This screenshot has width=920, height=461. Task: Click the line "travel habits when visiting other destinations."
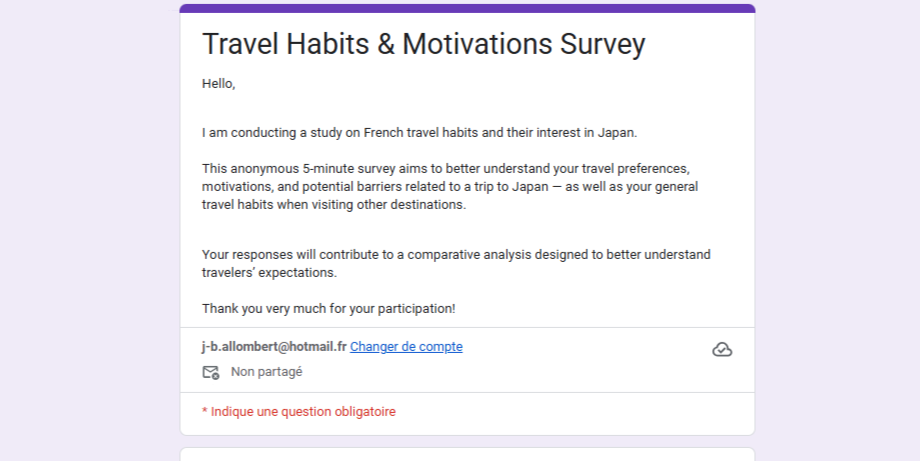(x=334, y=205)
